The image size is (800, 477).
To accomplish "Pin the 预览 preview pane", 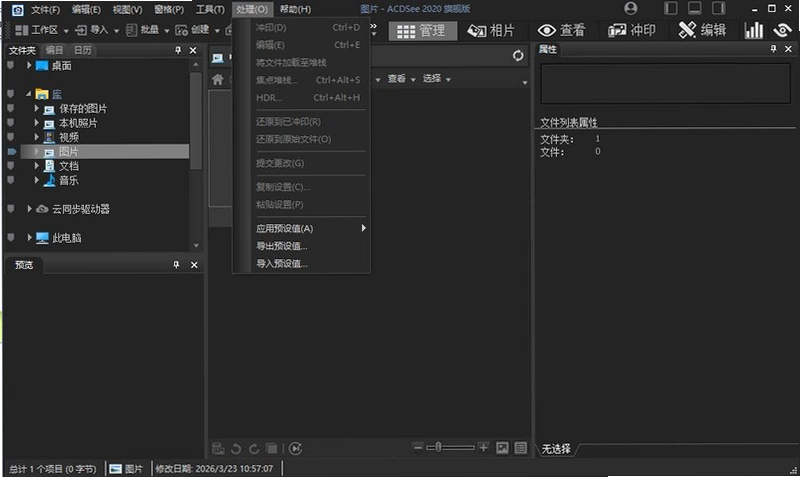I will pyautogui.click(x=176, y=265).
